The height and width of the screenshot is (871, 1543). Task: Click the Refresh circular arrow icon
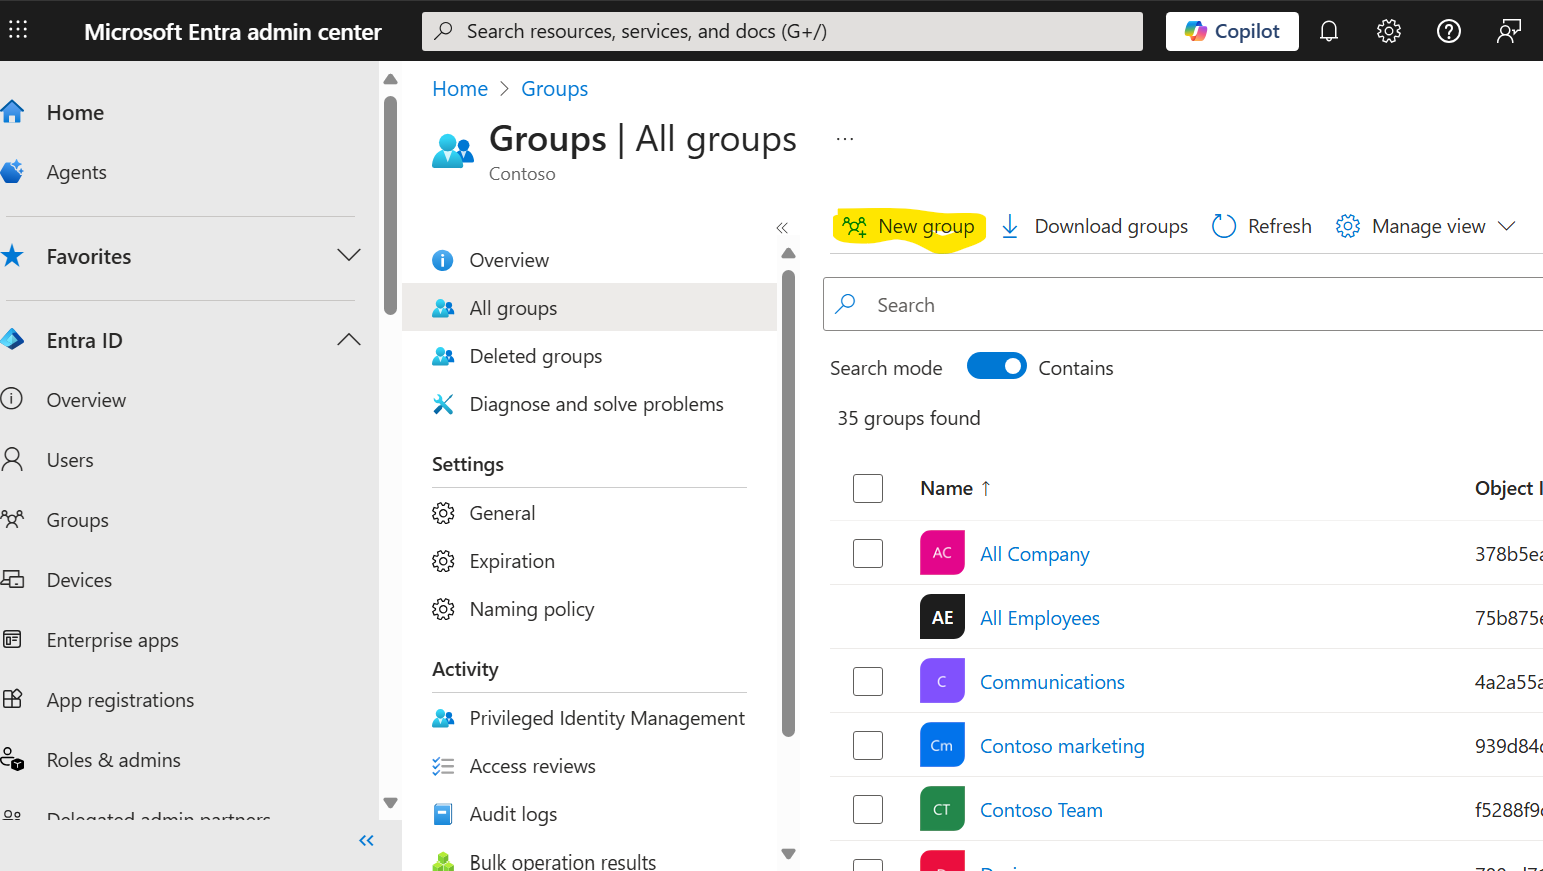pyautogui.click(x=1223, y=226)
